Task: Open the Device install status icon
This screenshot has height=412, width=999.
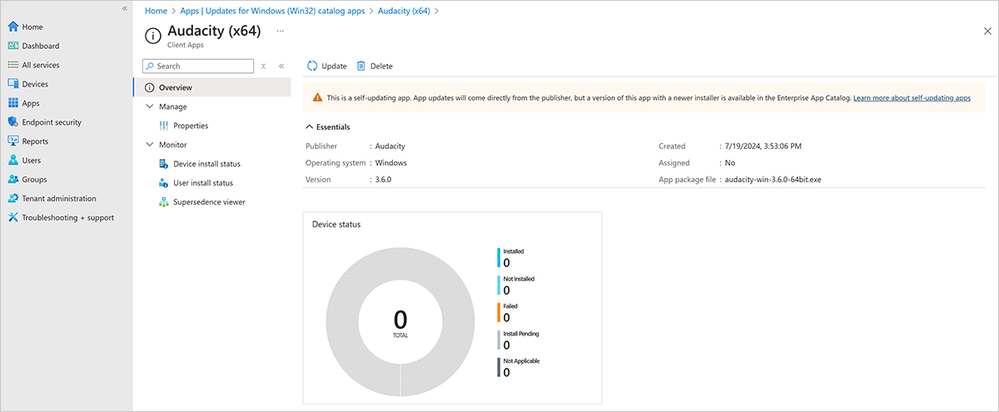Action: 163,164
